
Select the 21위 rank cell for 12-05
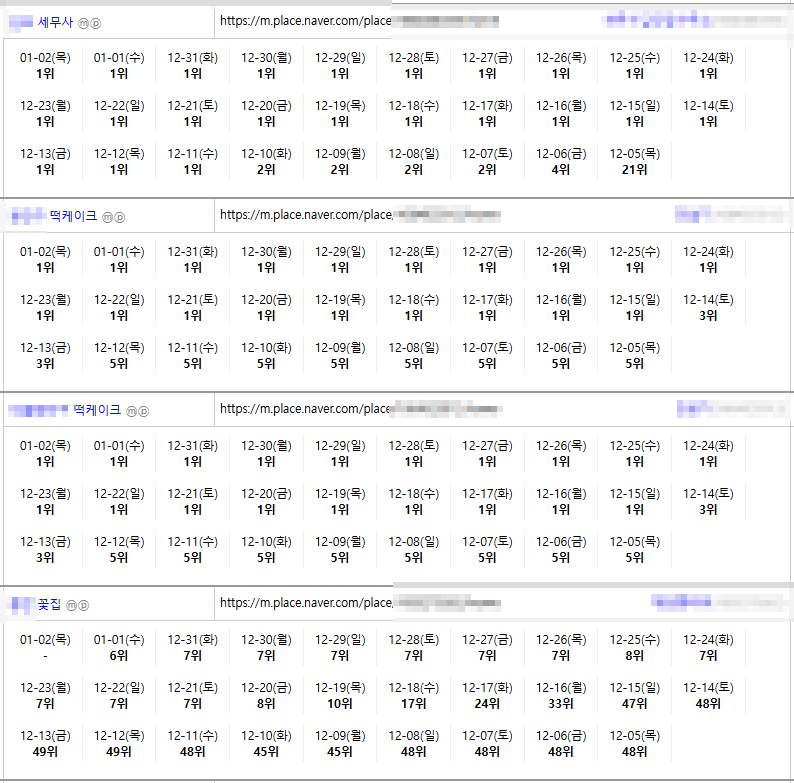[x=635, y=170]
